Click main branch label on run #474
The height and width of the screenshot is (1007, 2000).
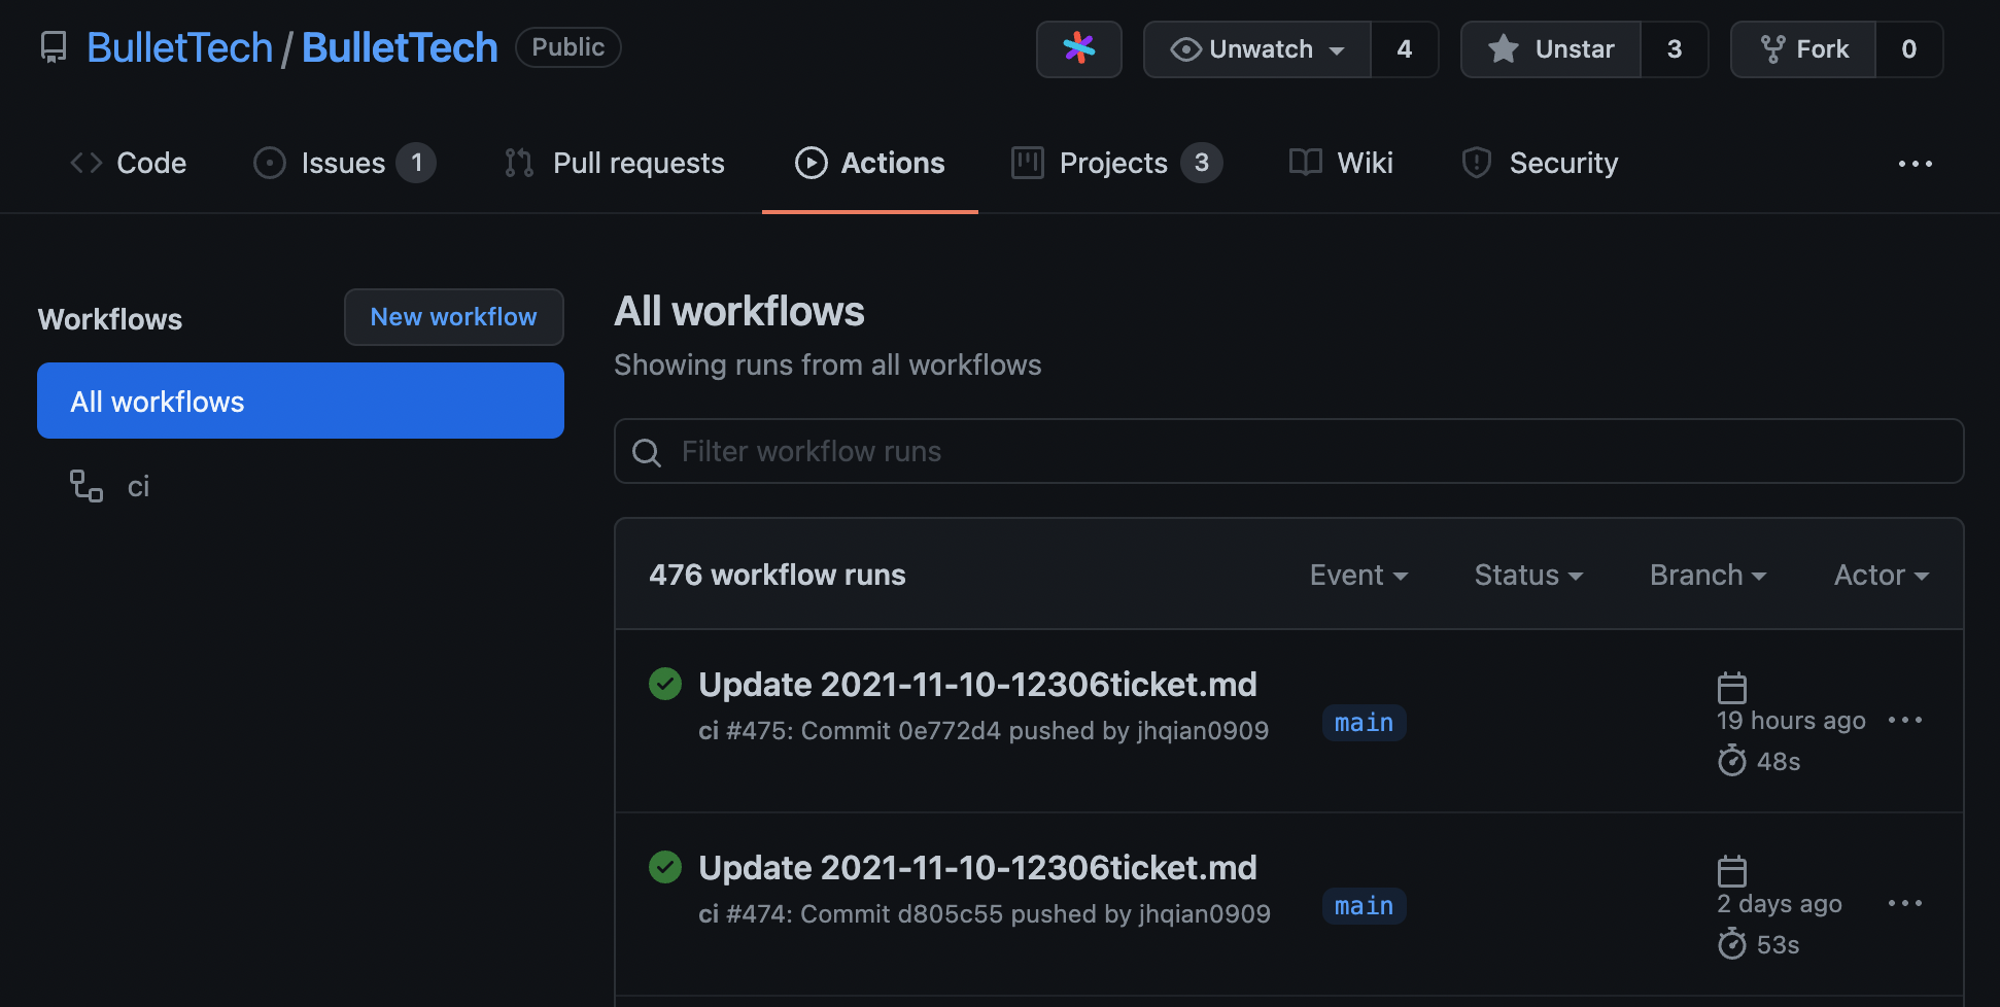(1364, 905)
